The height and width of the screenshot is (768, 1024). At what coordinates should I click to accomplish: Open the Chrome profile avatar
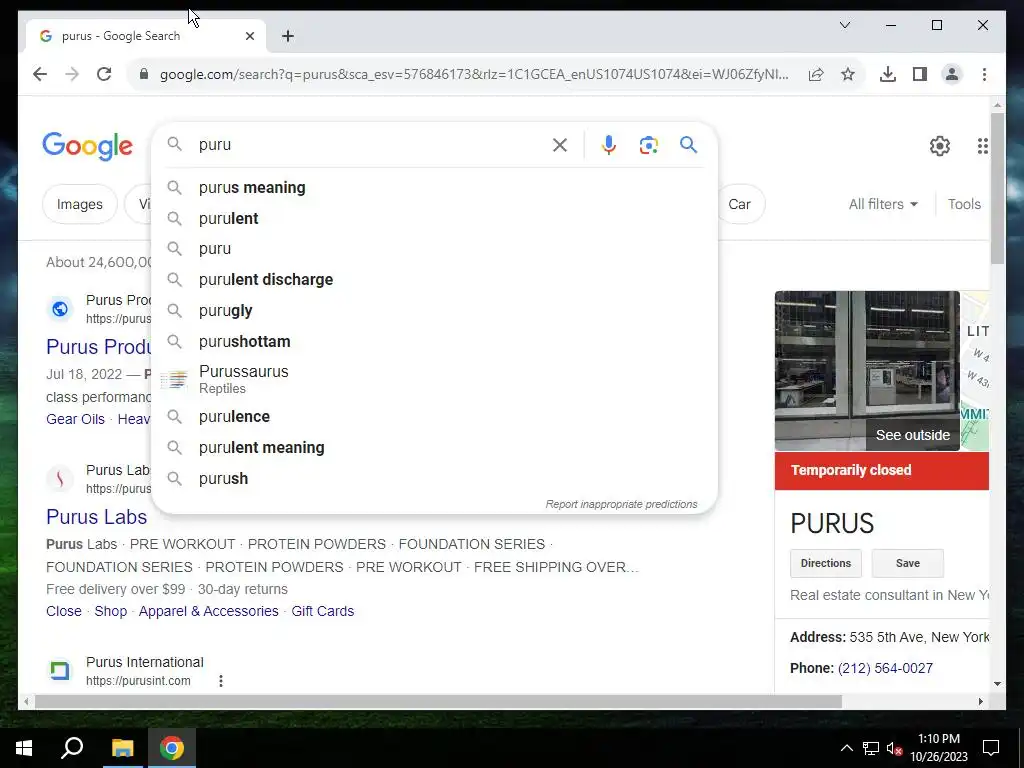tap(952, 74)
